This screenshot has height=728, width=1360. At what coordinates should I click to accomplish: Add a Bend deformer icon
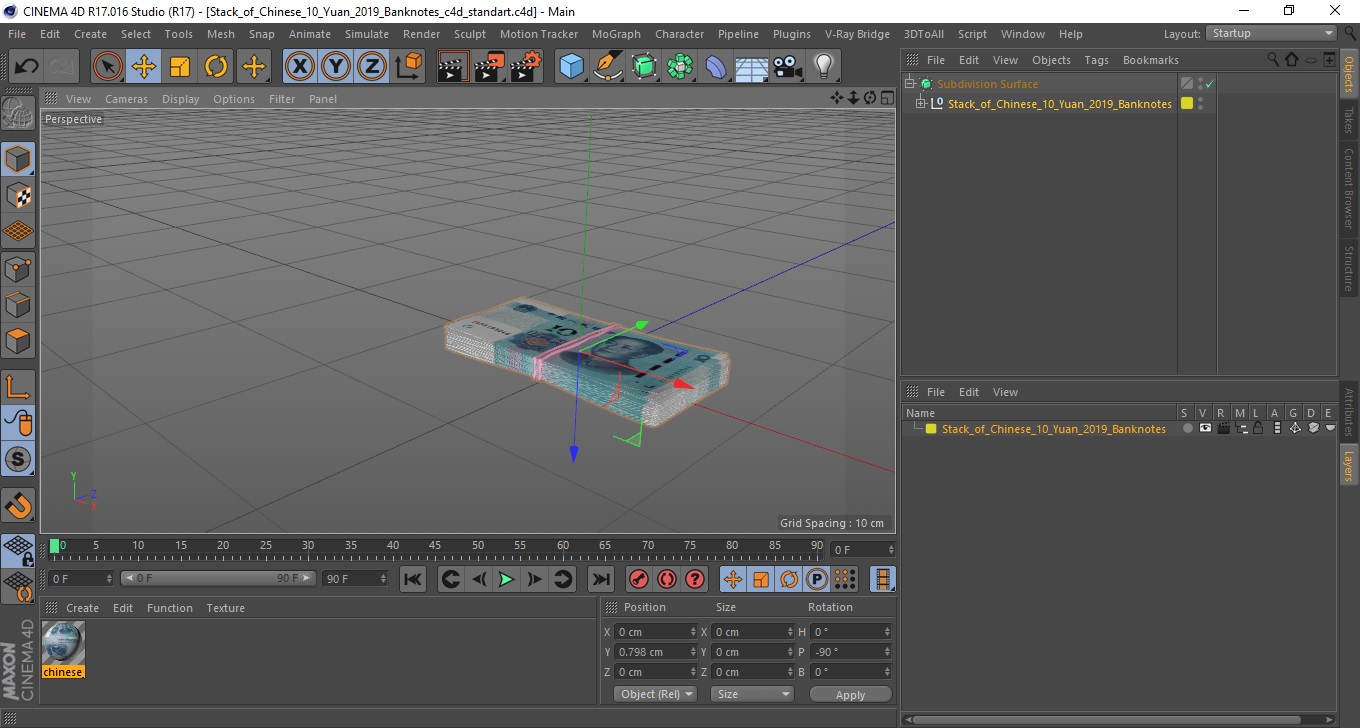point(716,67)
